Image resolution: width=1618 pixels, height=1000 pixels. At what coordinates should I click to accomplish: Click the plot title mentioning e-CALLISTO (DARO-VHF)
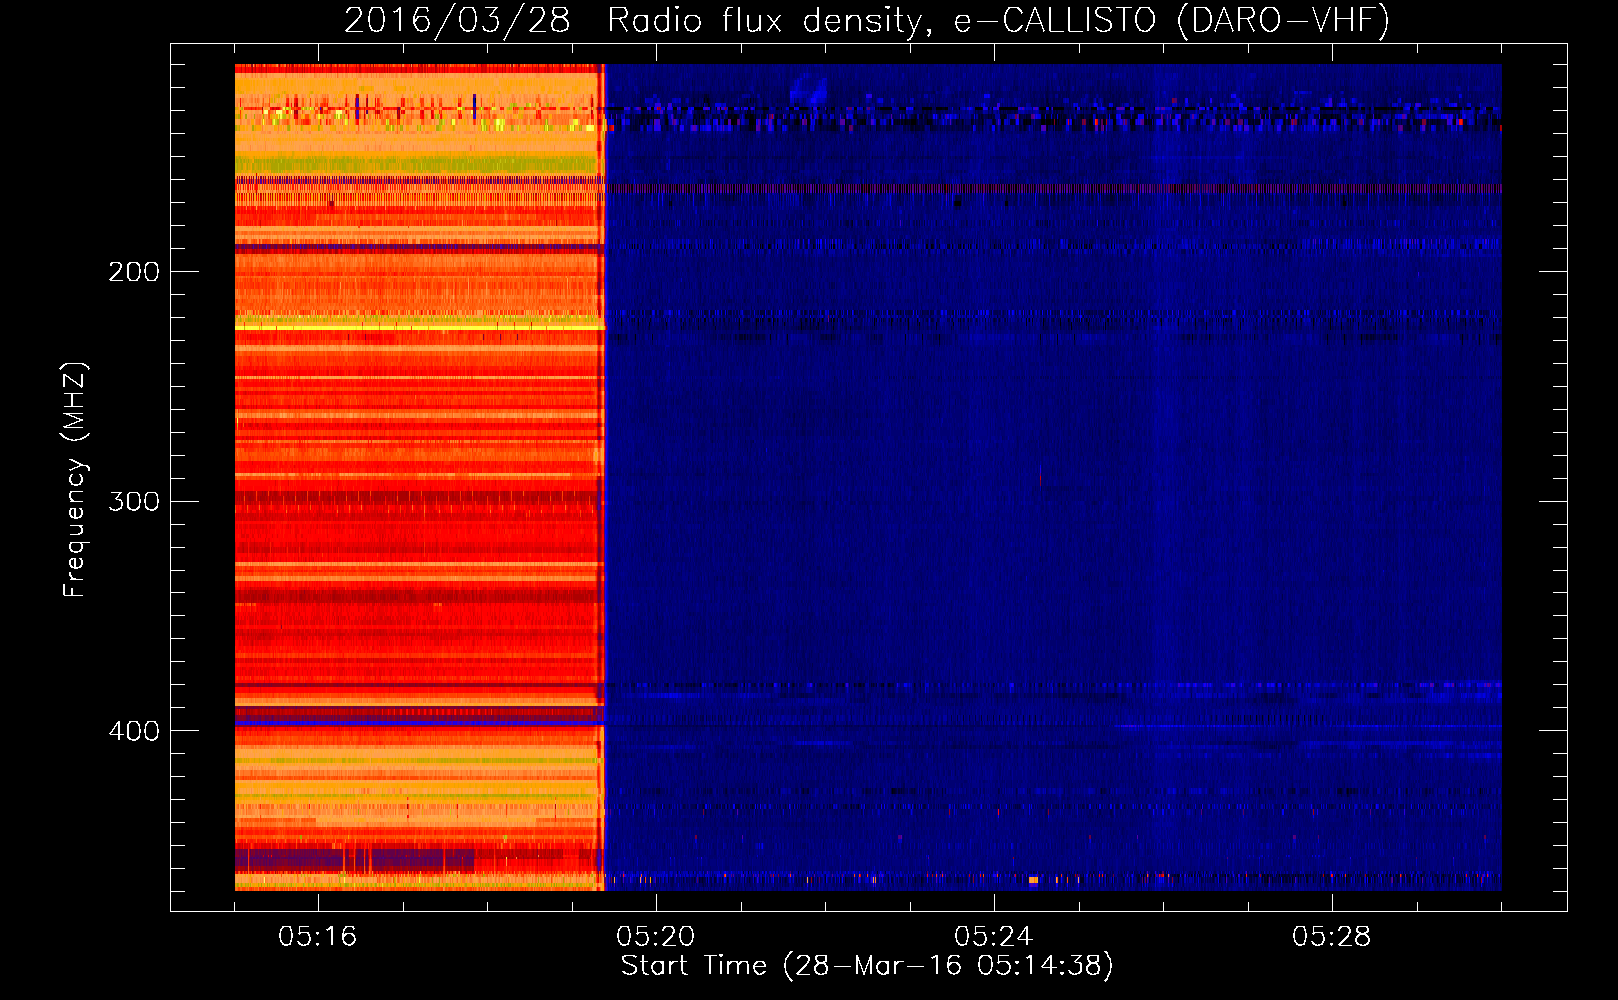pyautogui.click(x=867, y=20)
